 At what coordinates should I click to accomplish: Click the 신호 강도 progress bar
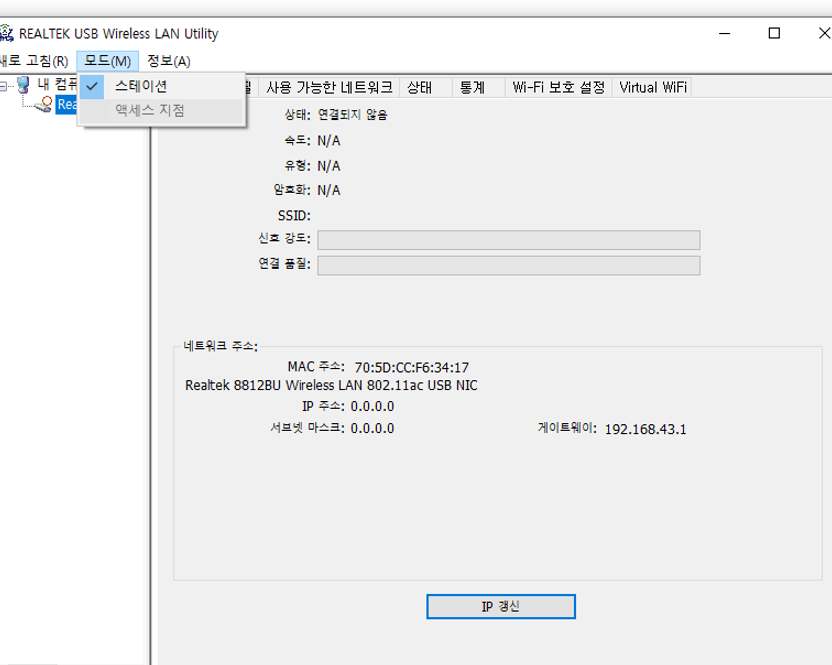click(509, 240)
